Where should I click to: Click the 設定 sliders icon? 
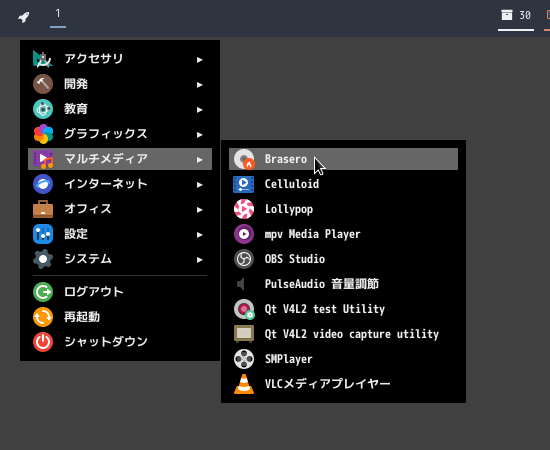[43, 234]
